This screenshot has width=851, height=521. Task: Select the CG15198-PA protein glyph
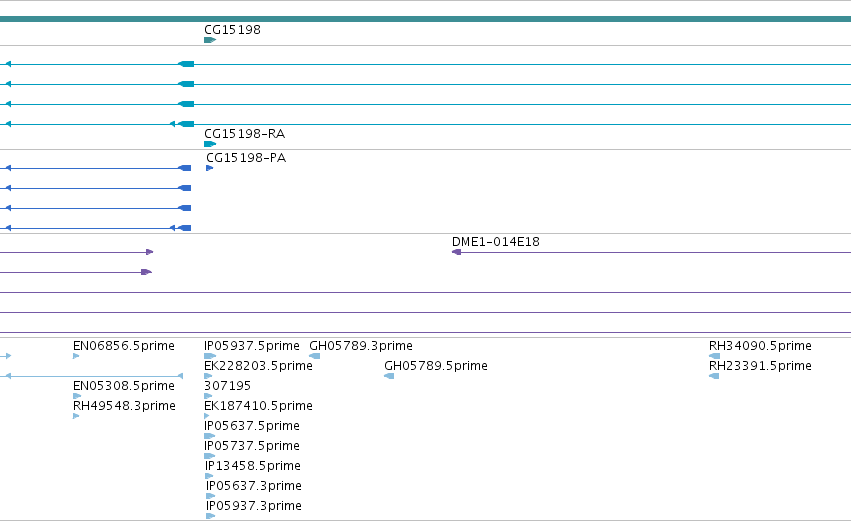pyautogui.click(x=209, y=168)
